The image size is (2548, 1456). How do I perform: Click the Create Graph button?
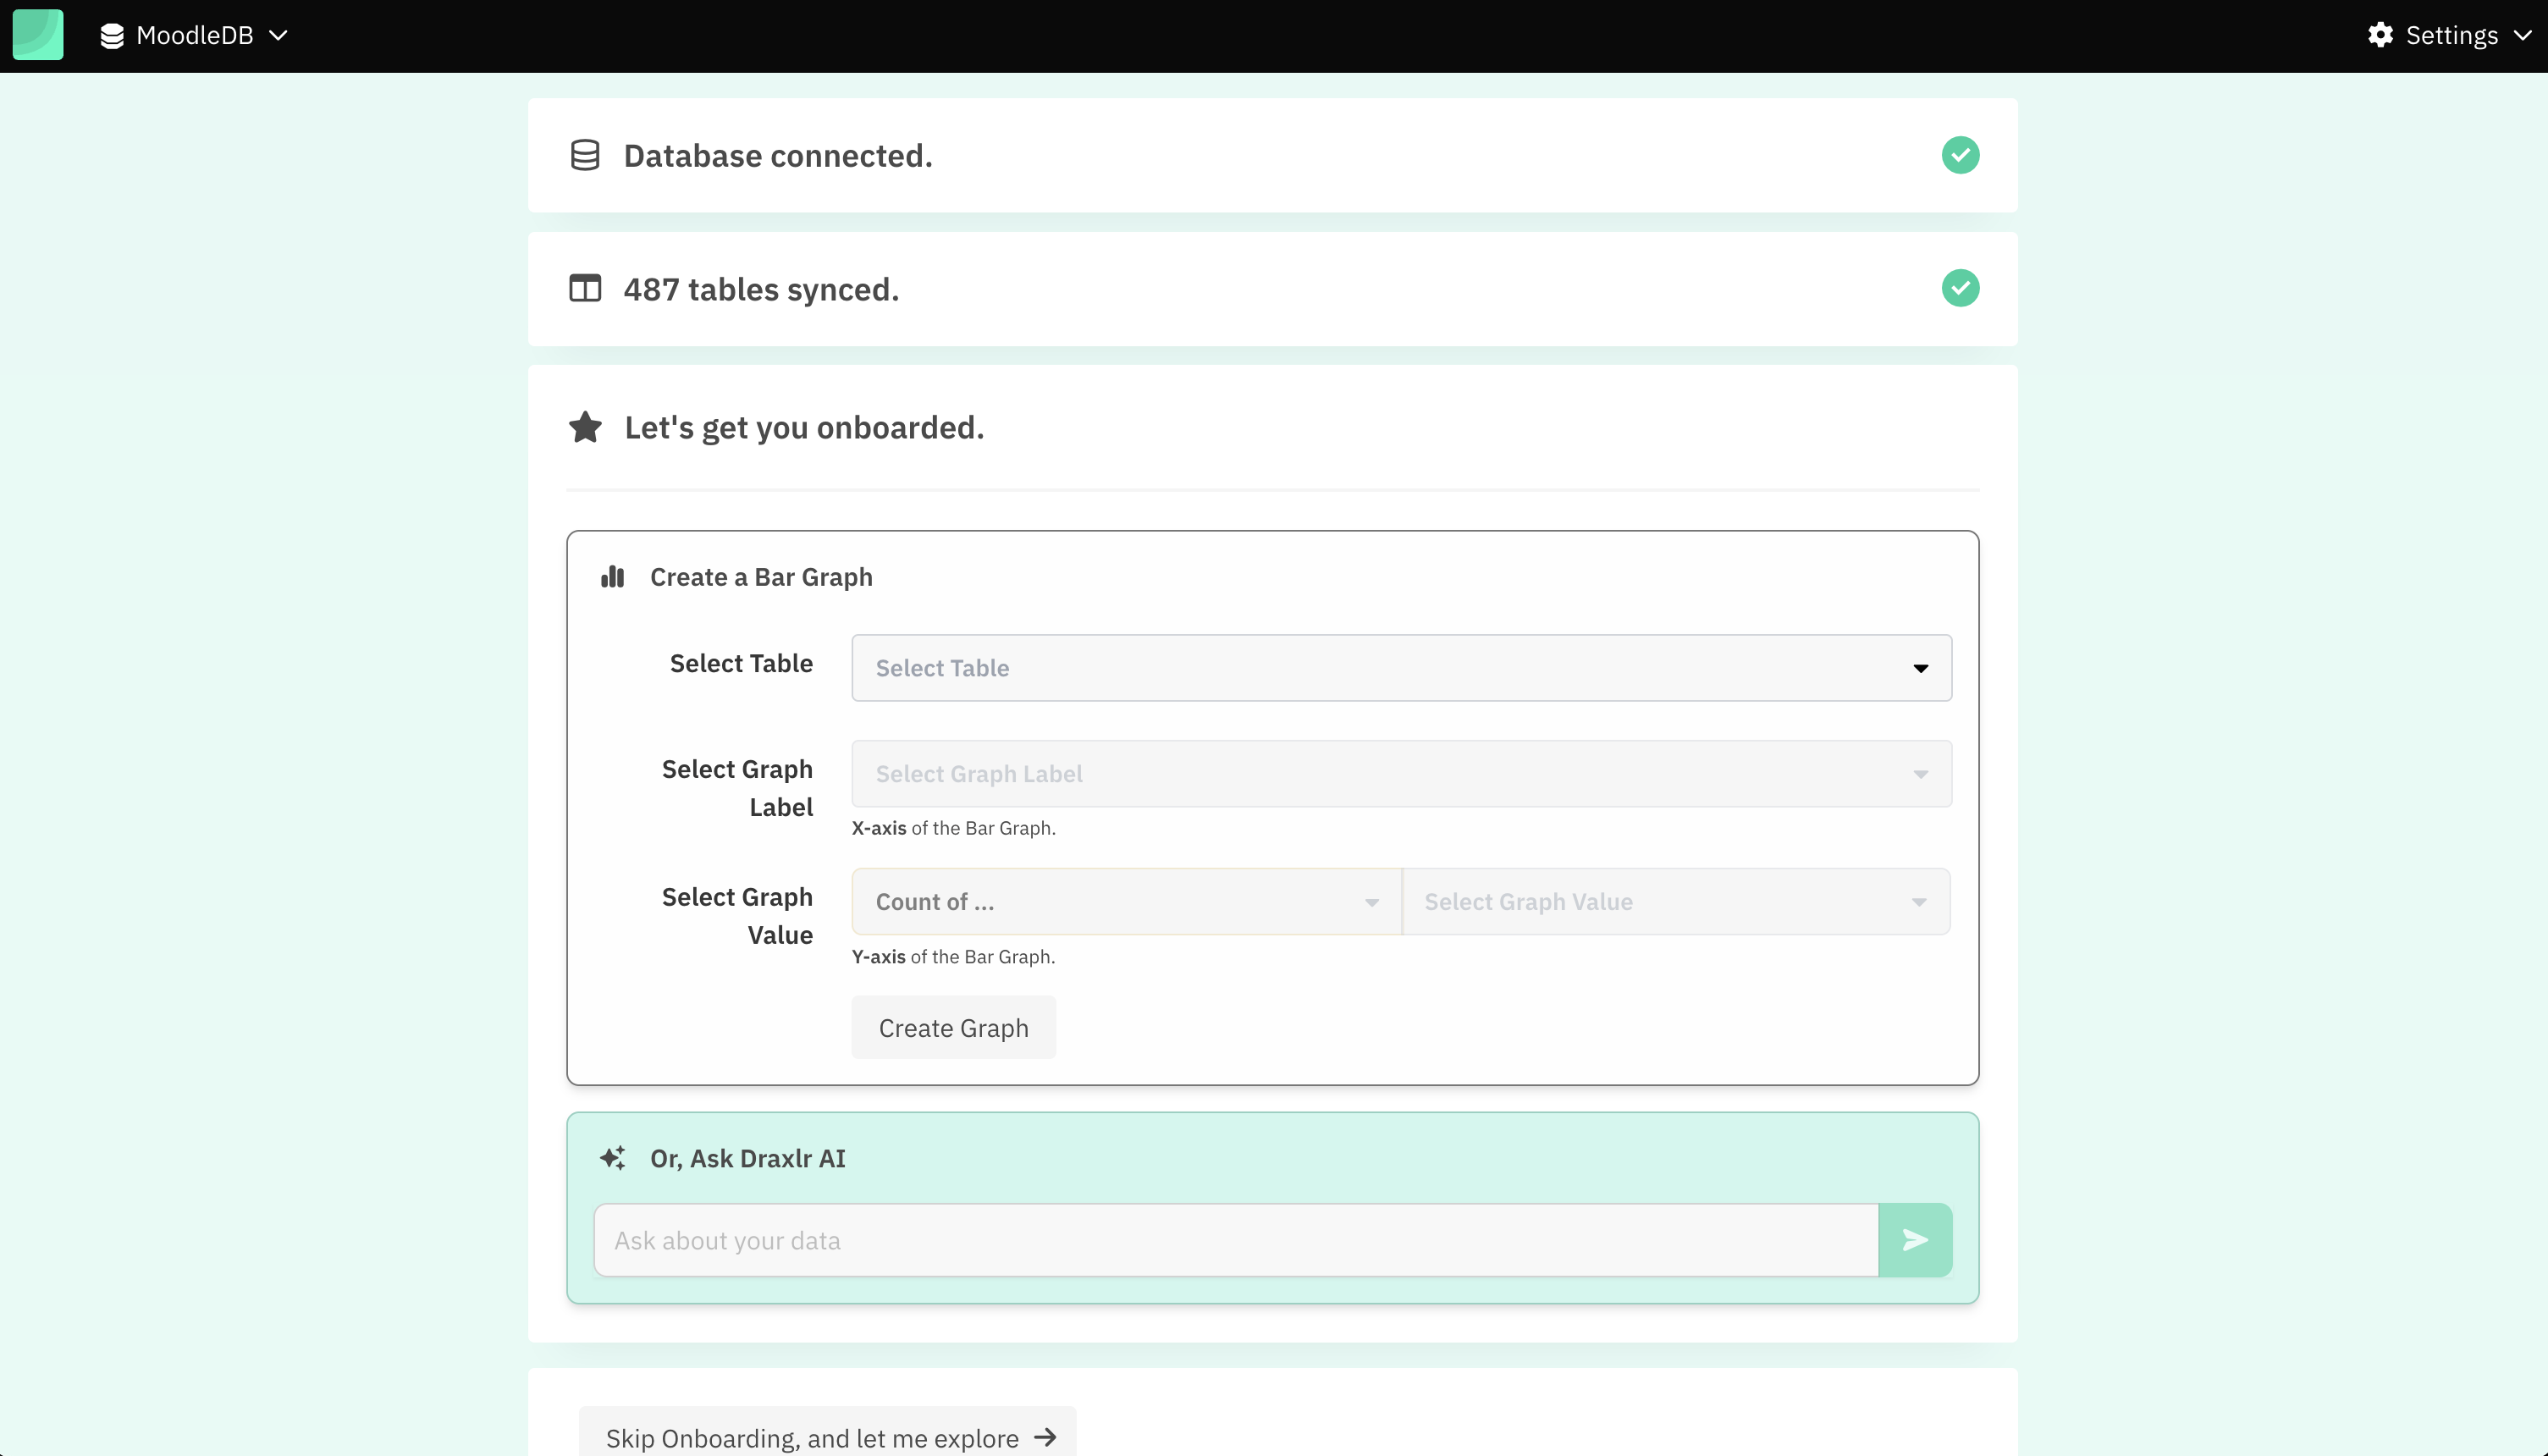(x=953, y=1028)
